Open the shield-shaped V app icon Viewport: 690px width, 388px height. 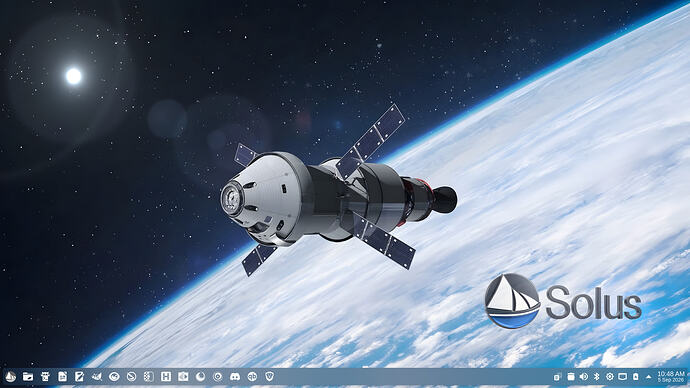(270, 377)
